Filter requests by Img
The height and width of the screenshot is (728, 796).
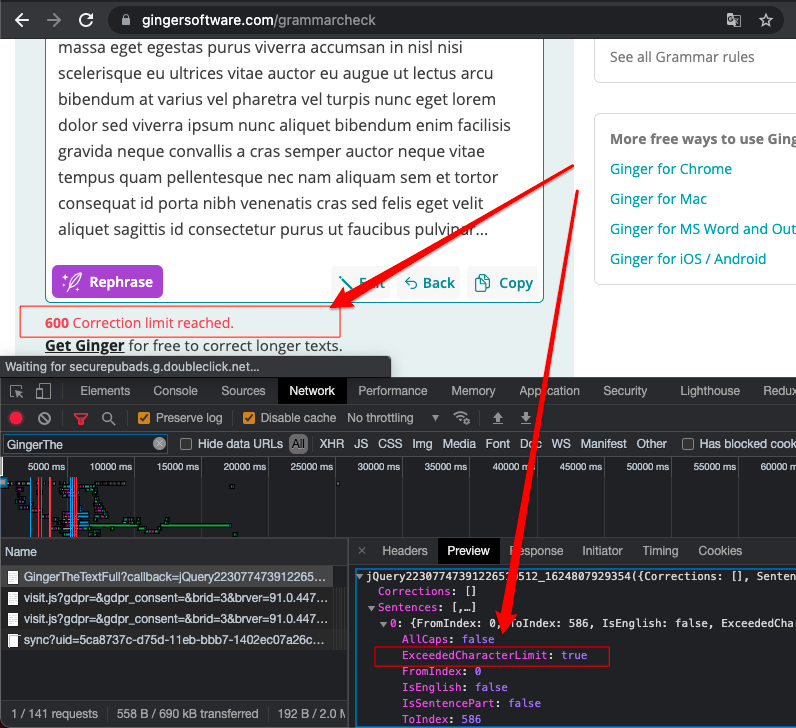click(x=422, y=444)
